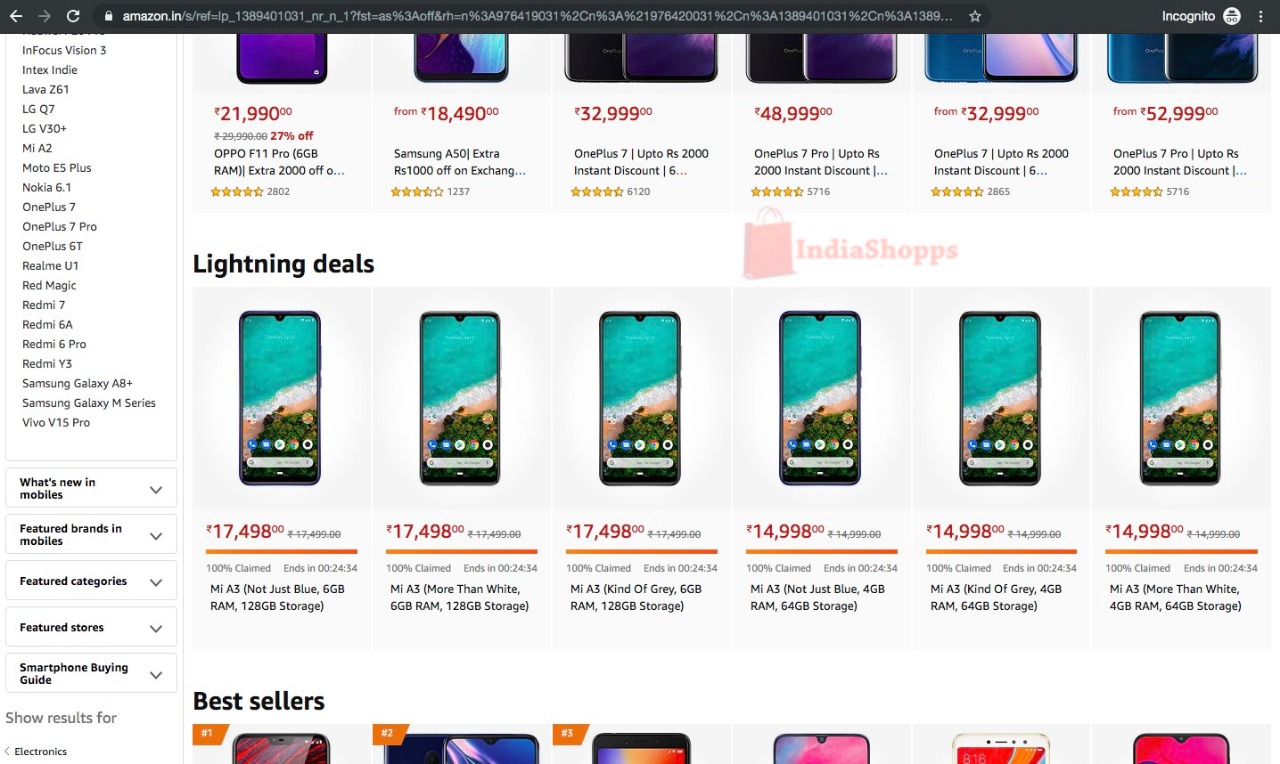Click the browser forward arrow
Viewport: 1280px width, 764px height.
click(x=44, y=16)
